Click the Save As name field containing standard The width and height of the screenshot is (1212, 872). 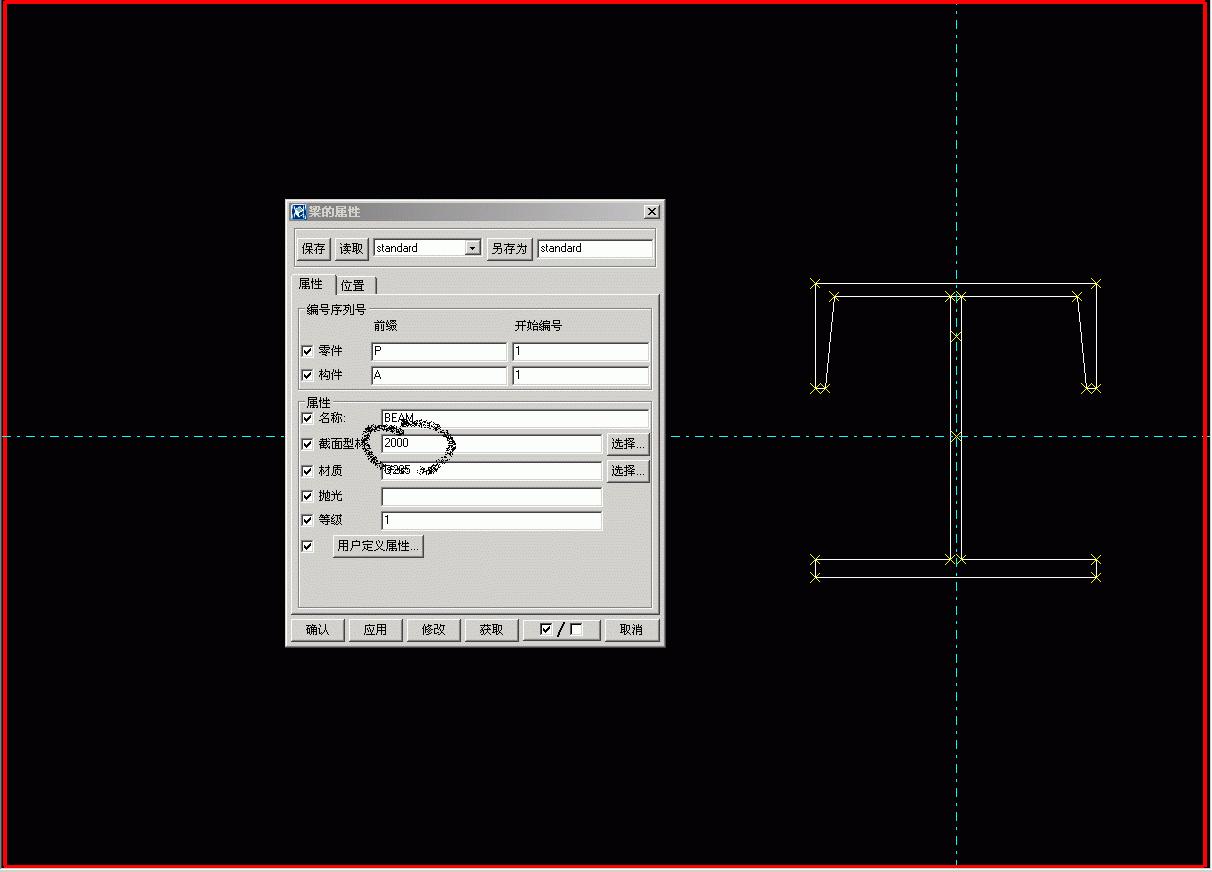coord(595,248)
